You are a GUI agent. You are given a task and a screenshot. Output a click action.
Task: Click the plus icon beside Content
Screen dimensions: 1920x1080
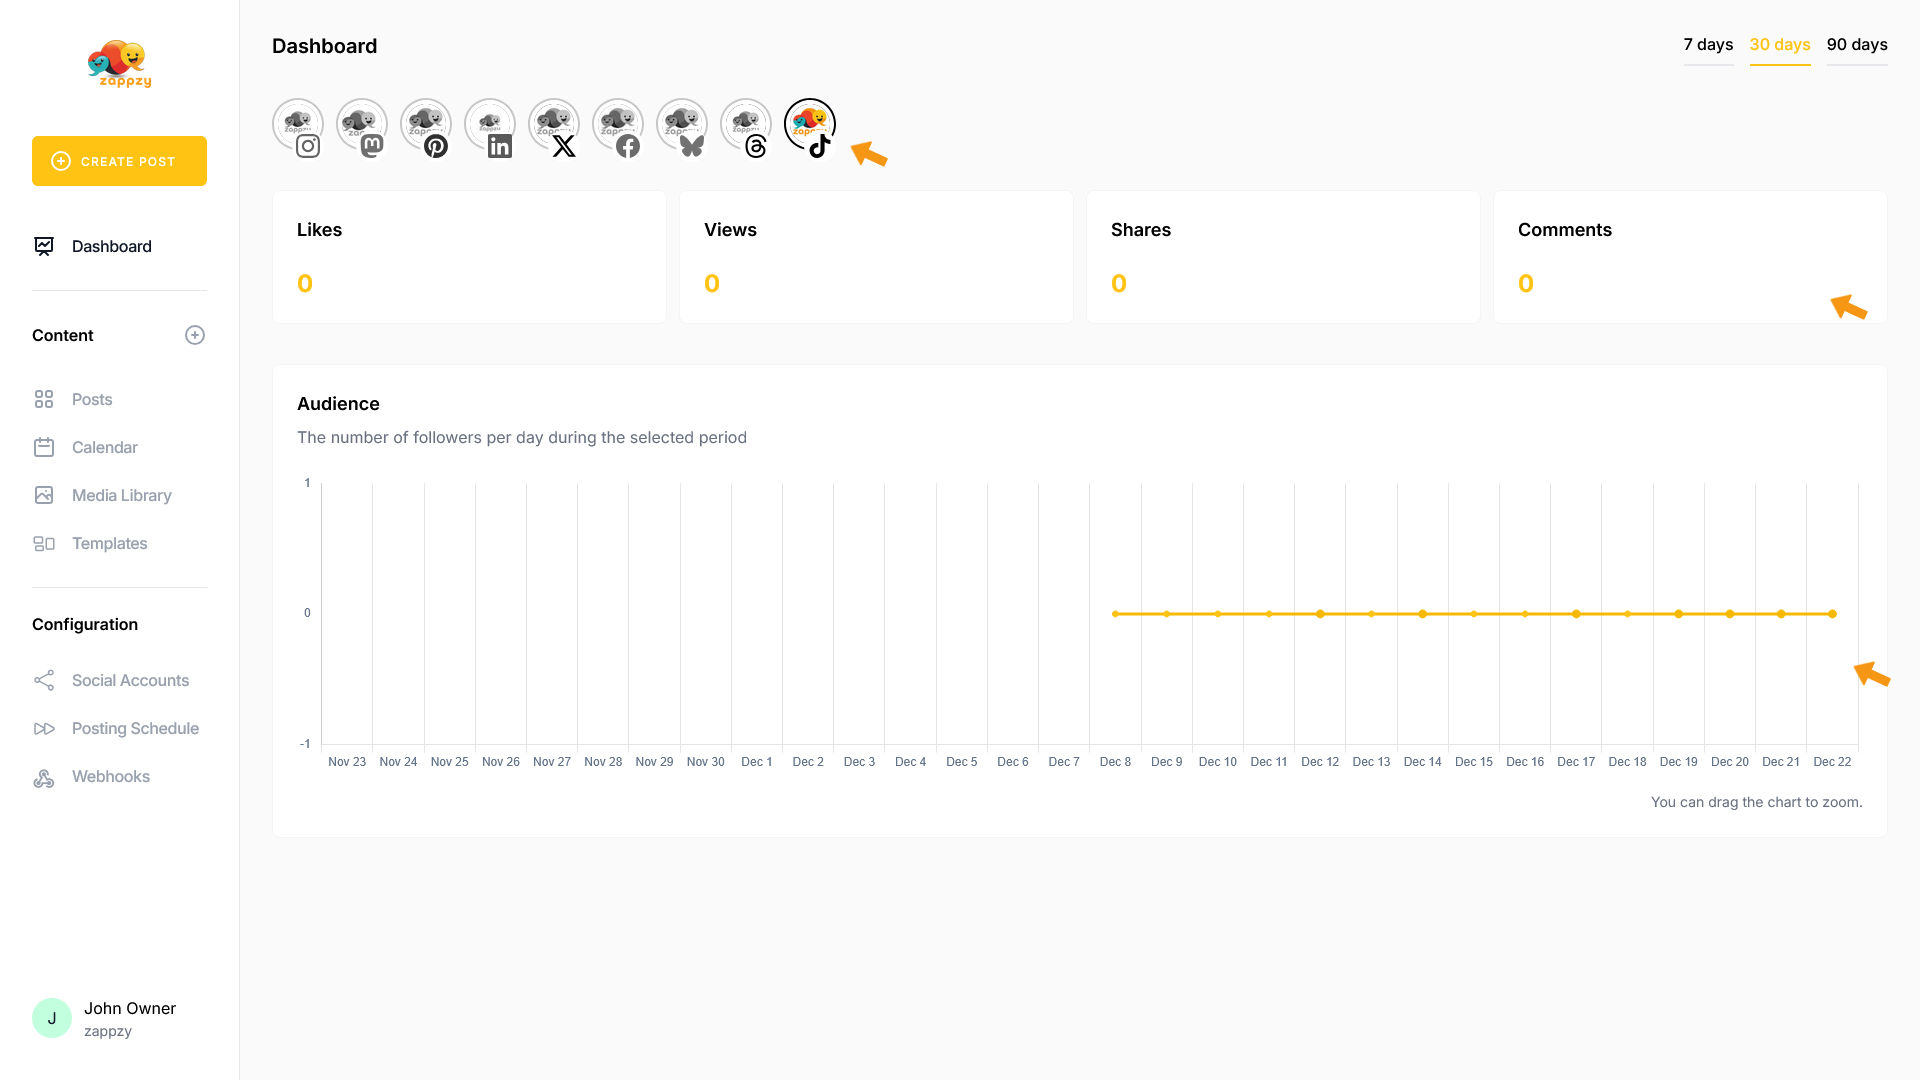[195, 335]
